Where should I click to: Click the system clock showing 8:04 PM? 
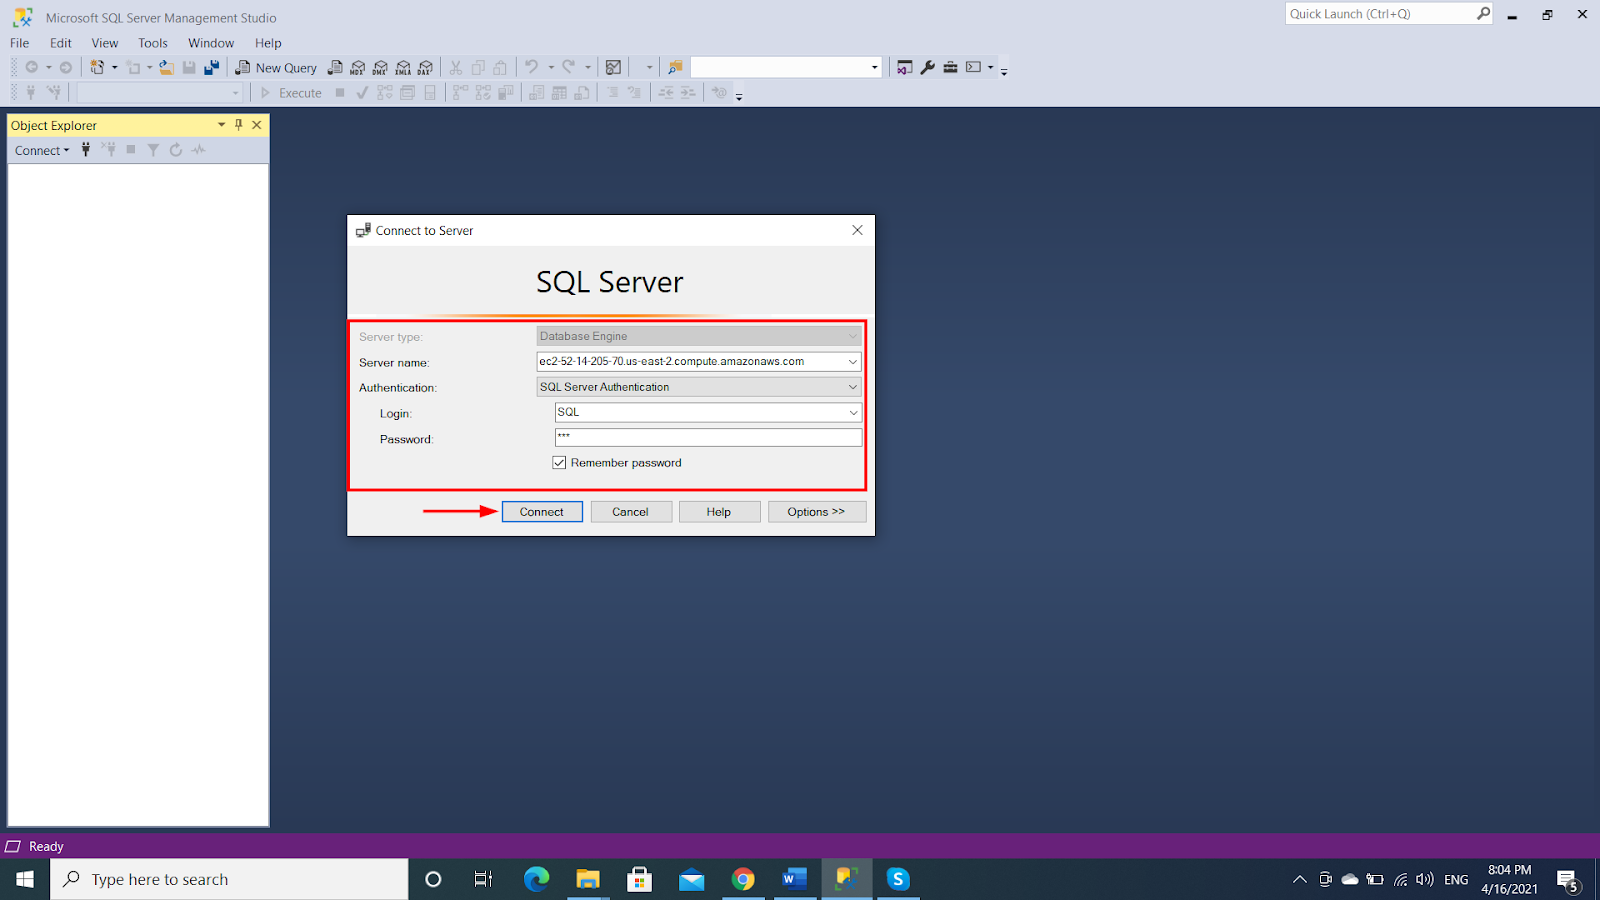pyautogui.click(x=1509, y=879)
